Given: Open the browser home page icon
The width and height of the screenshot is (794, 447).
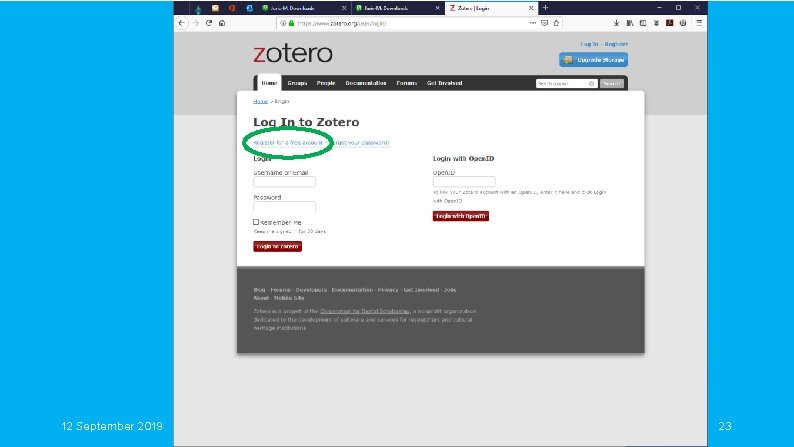Looking at the screenshot, I should tap(222, 23).
